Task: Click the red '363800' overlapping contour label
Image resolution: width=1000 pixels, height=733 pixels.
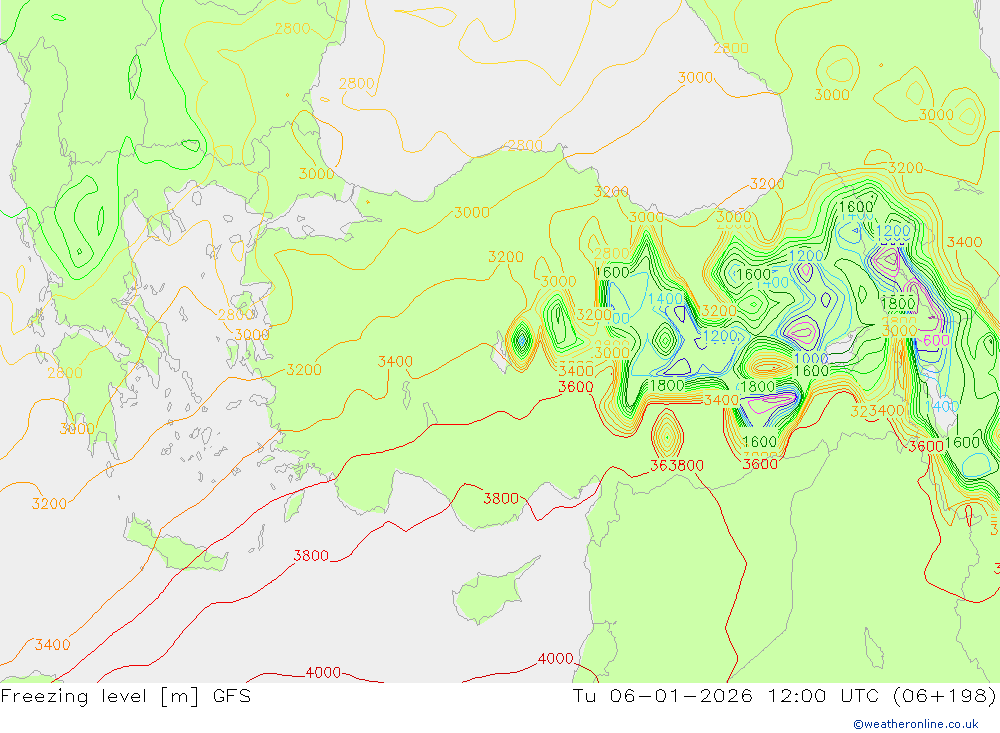Action: pos(677,466)
